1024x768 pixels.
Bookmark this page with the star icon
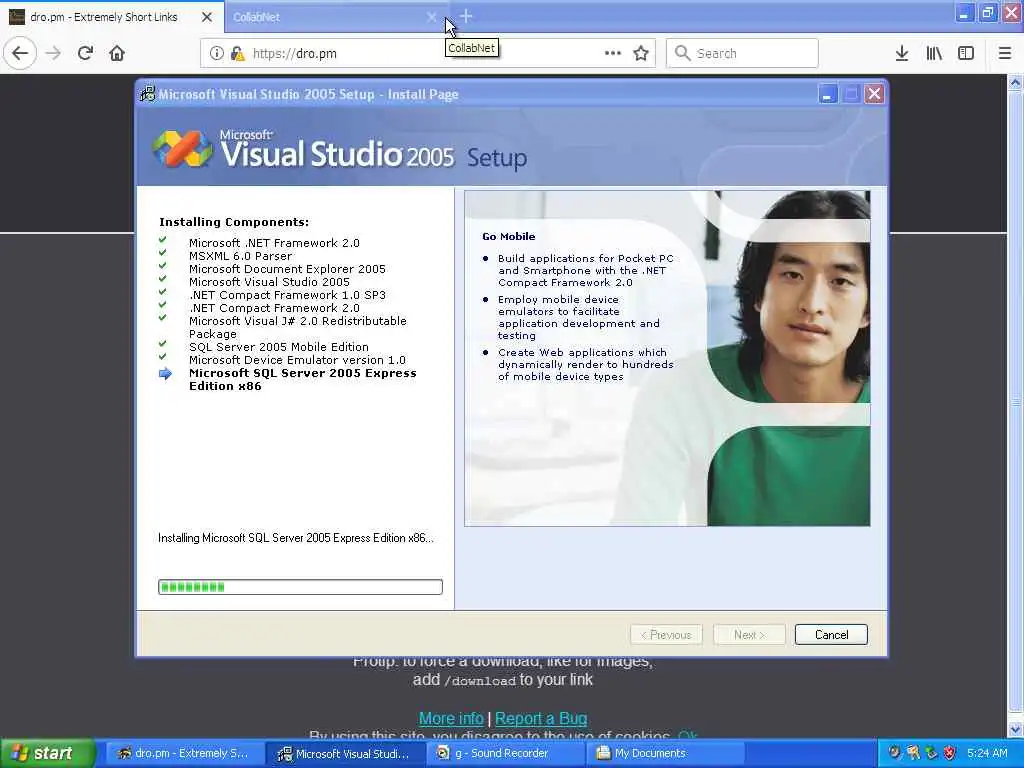(x=641, y=53)
